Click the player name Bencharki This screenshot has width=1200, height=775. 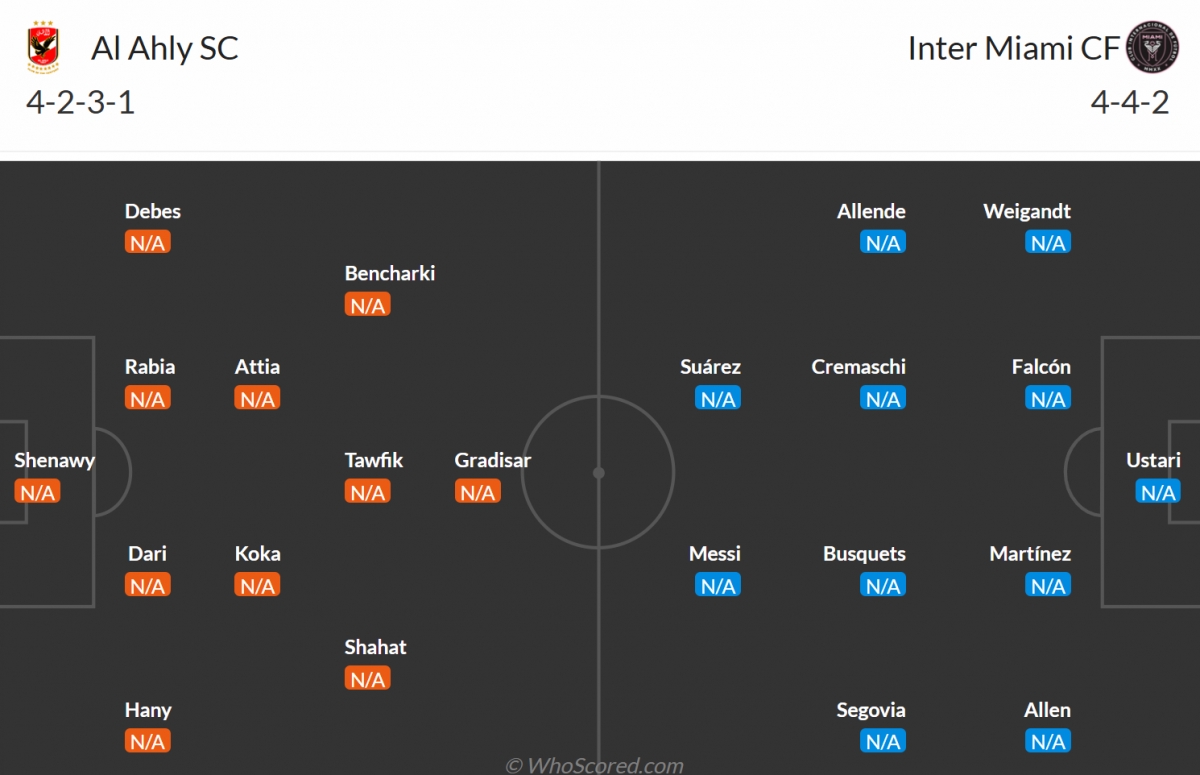pos(390,273)
